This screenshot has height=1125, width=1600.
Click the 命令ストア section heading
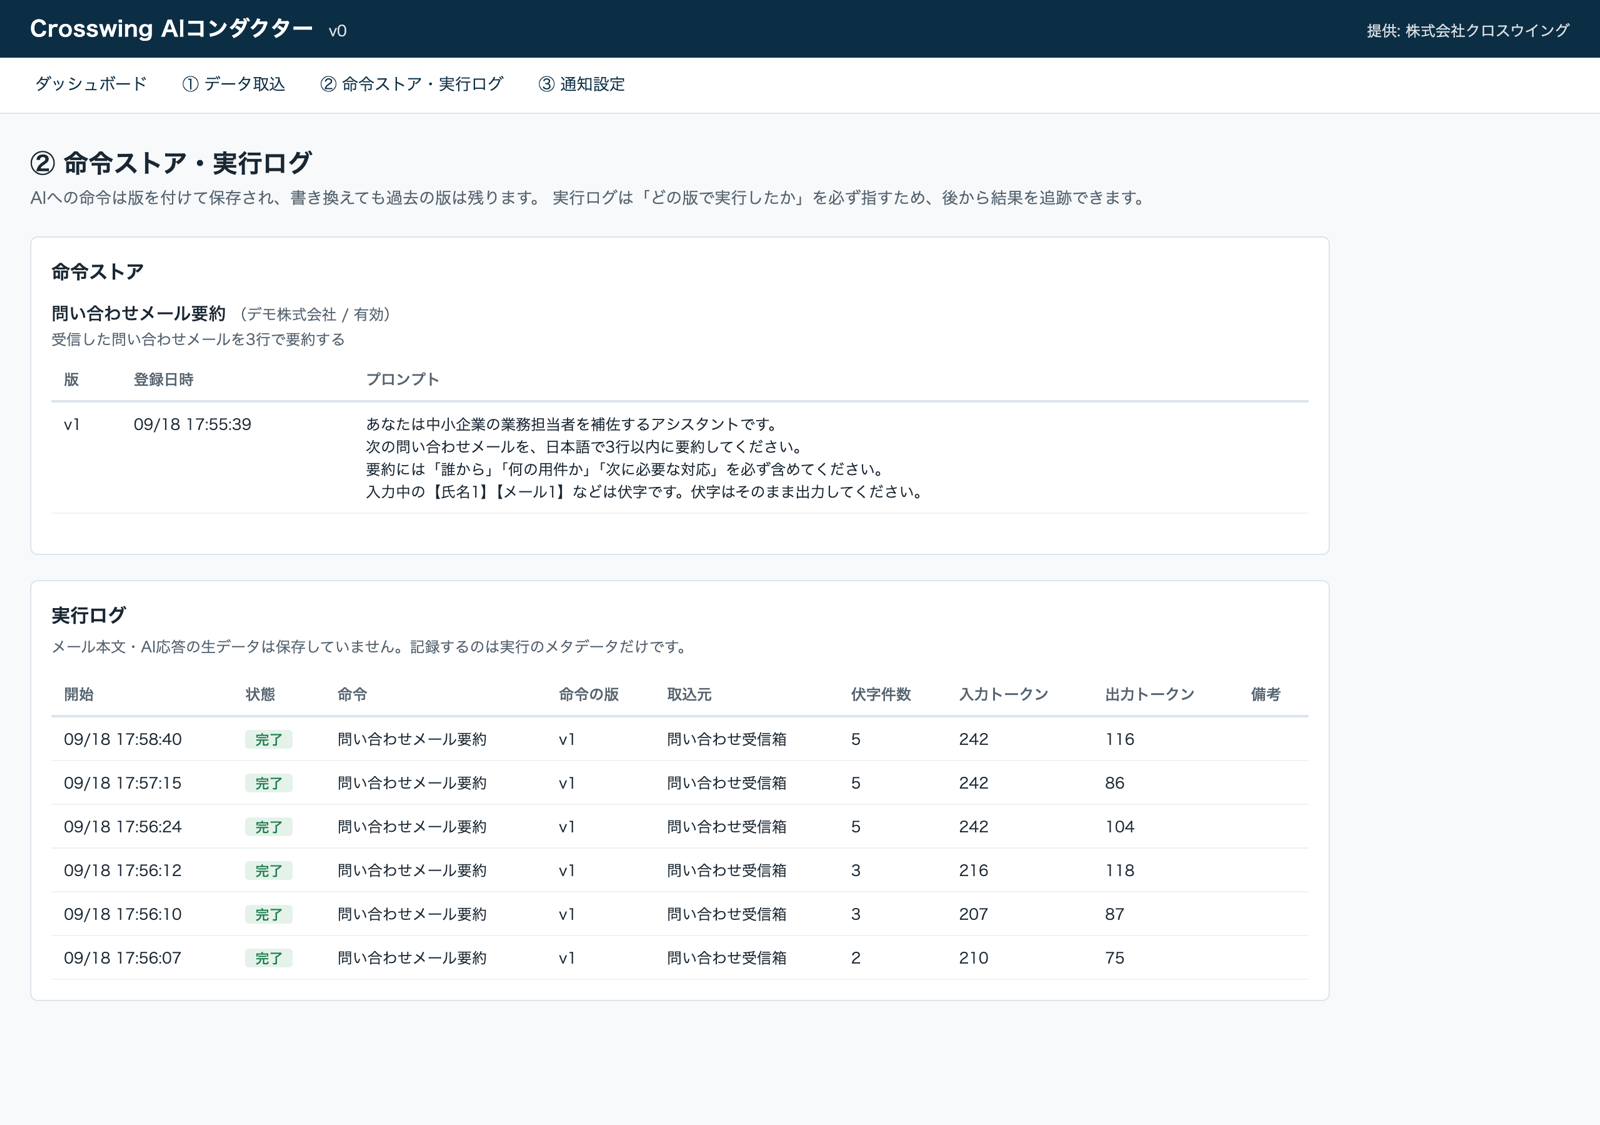tap(97, 272)
